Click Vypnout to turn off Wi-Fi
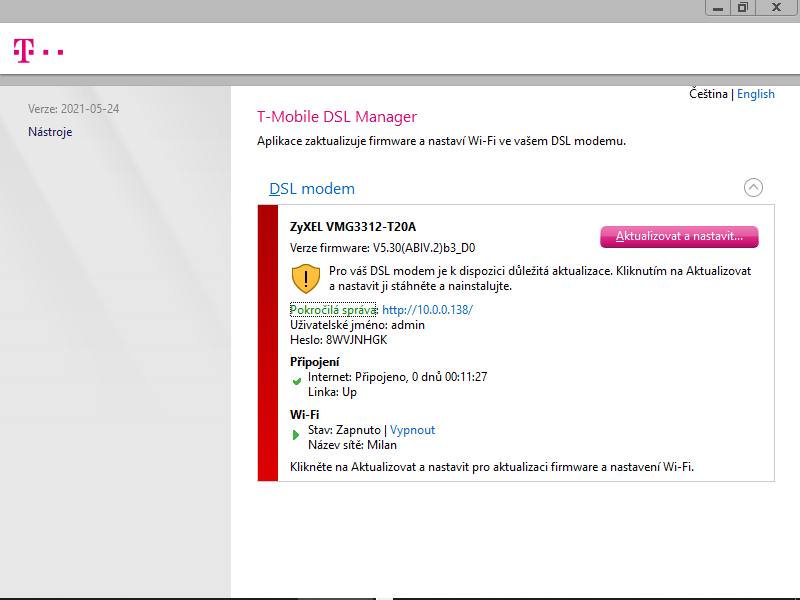The height and width of the screenshot is (600, 800). [x=412, y=430]
